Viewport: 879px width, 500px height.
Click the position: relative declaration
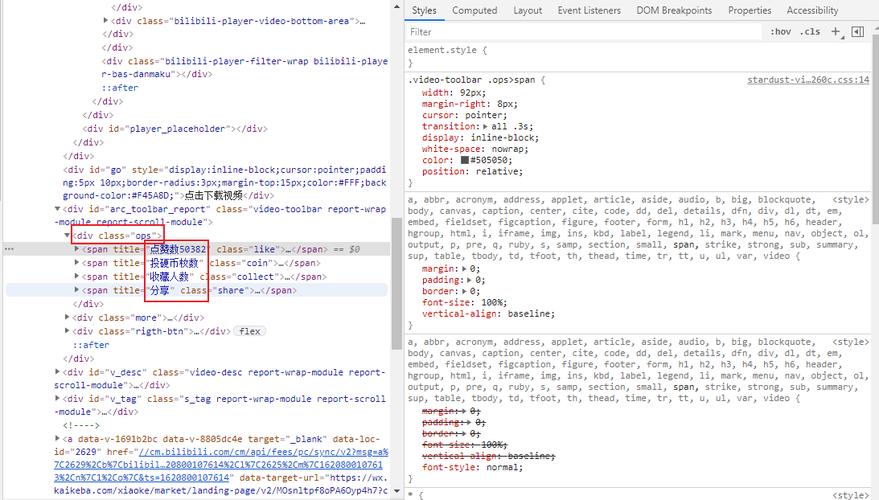(x=472, y=172)
